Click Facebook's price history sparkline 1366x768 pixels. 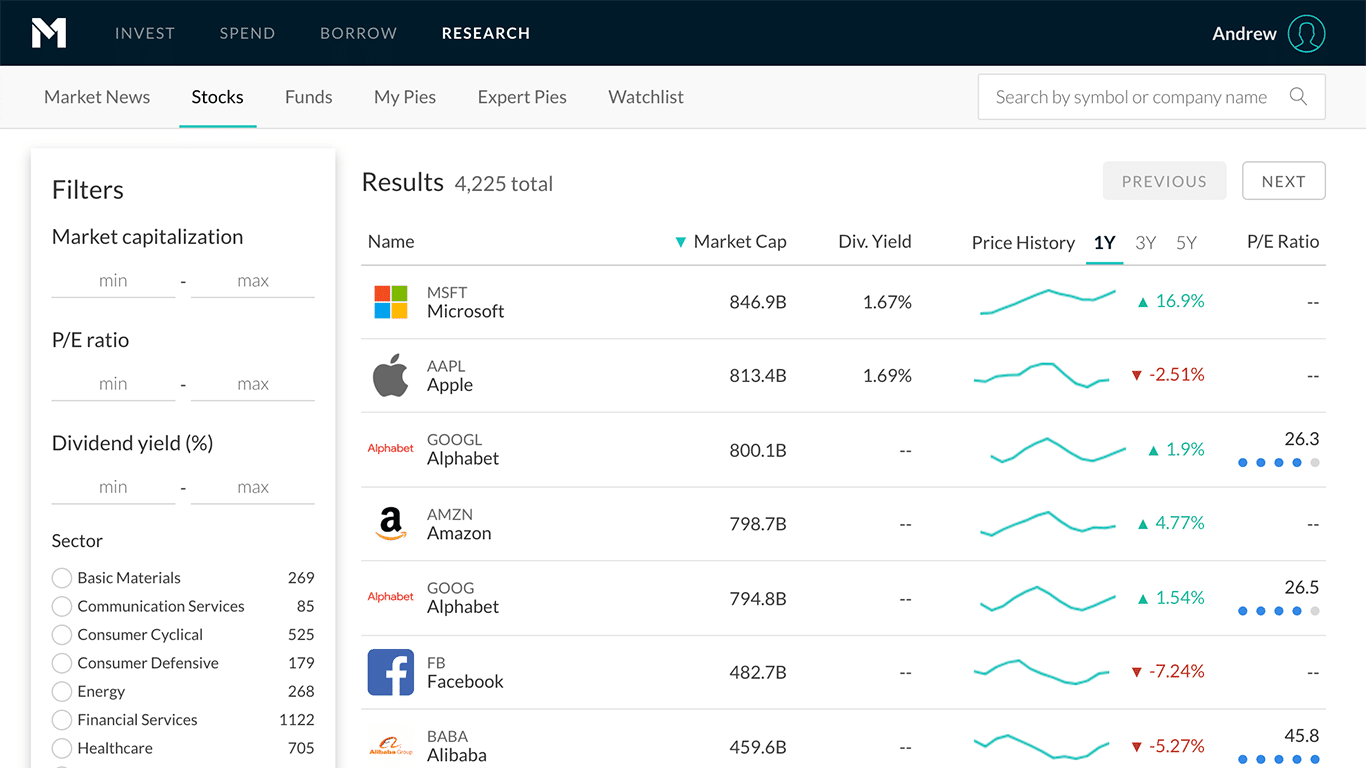(1041, 672)
